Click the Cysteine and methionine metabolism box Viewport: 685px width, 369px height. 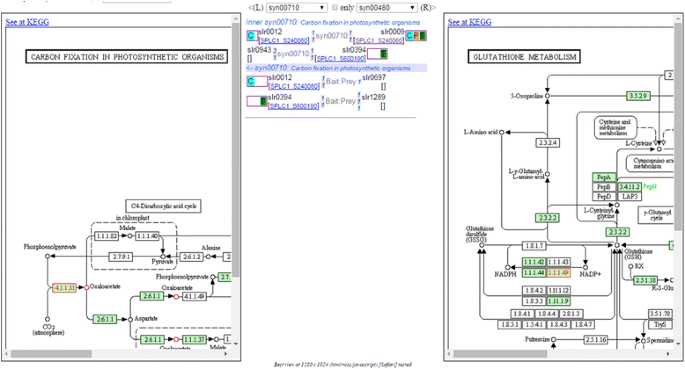coord(615,128)
